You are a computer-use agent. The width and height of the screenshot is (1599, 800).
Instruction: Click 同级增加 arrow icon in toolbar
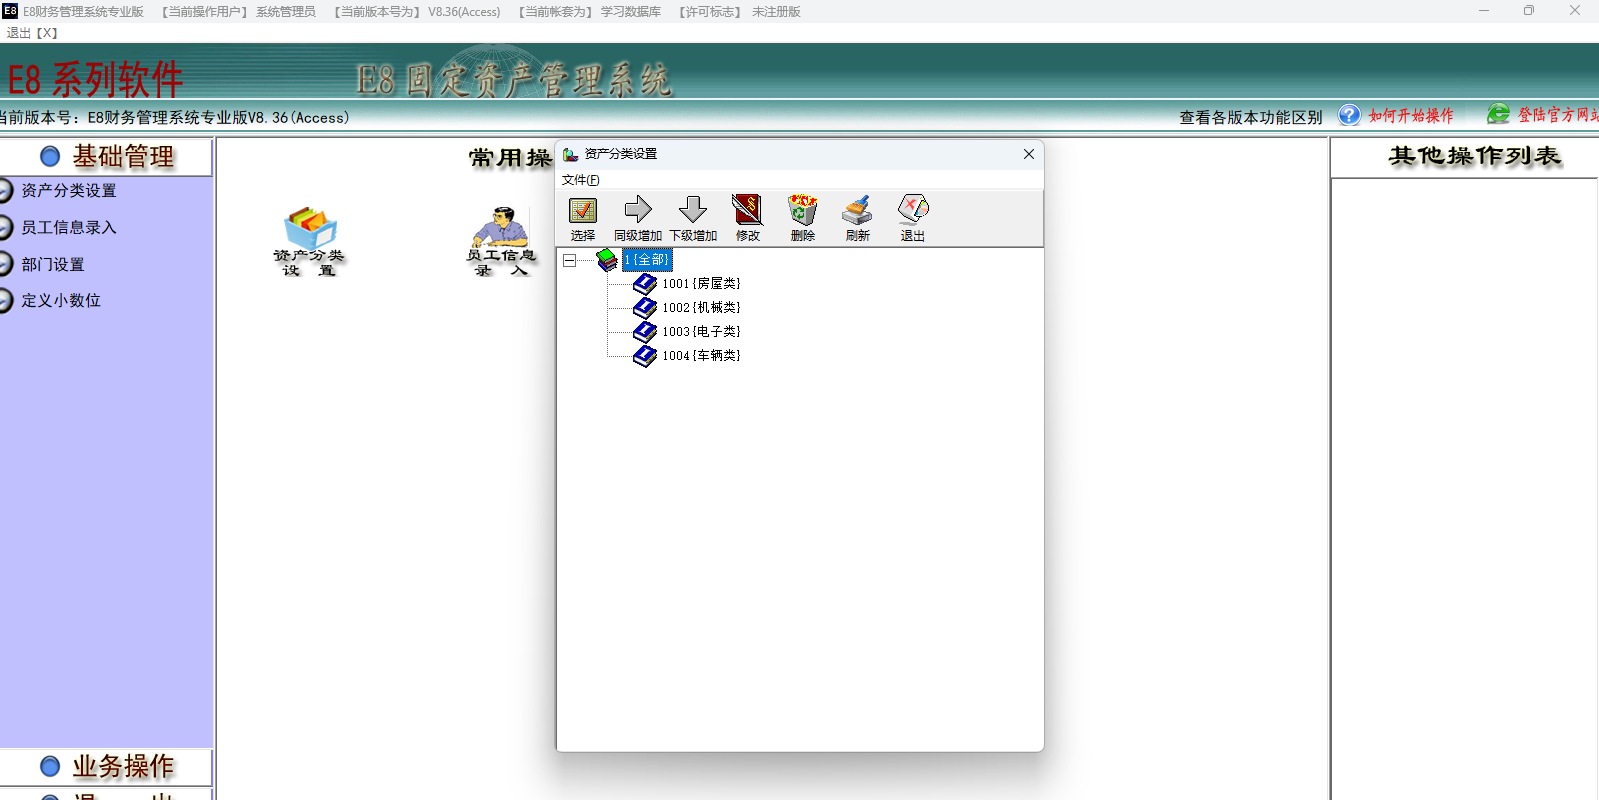[638, 210]
